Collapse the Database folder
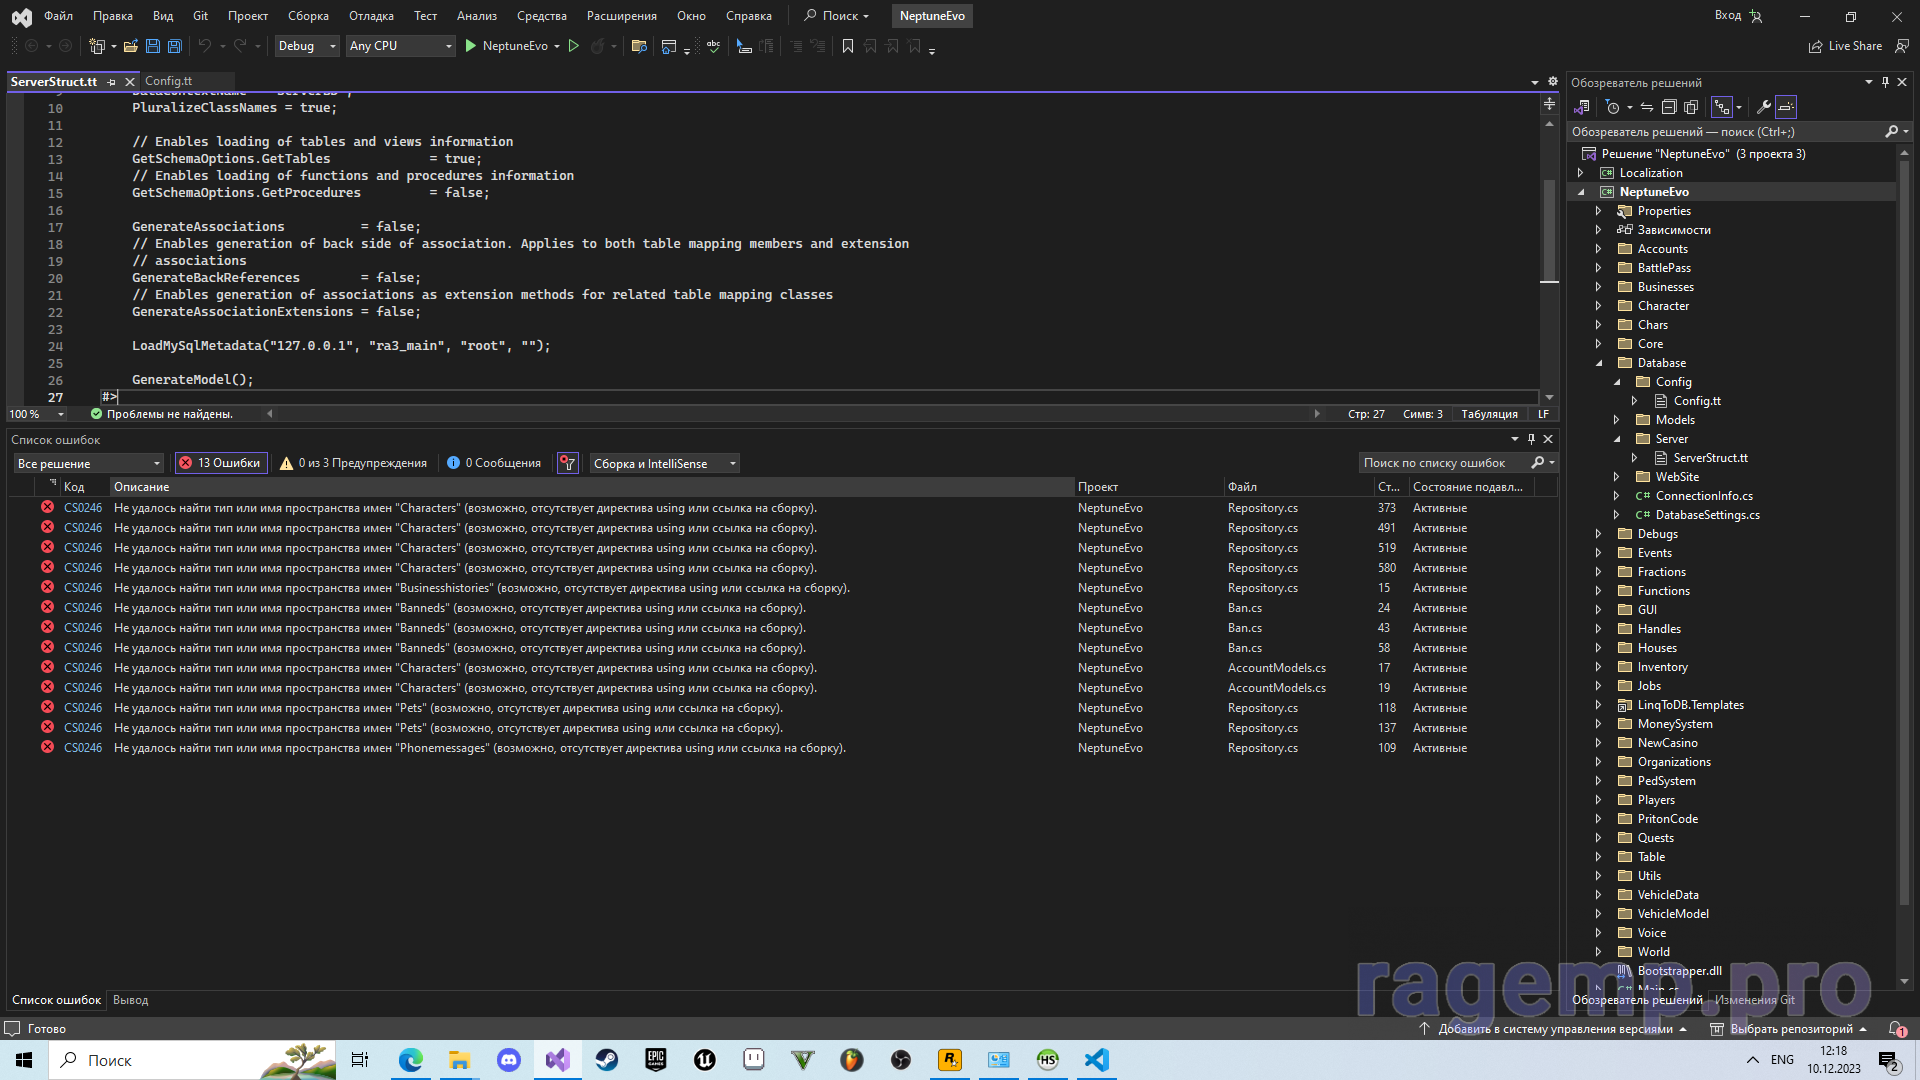This screenshot has width=1920, height=1080. (x=1599, y=363)
